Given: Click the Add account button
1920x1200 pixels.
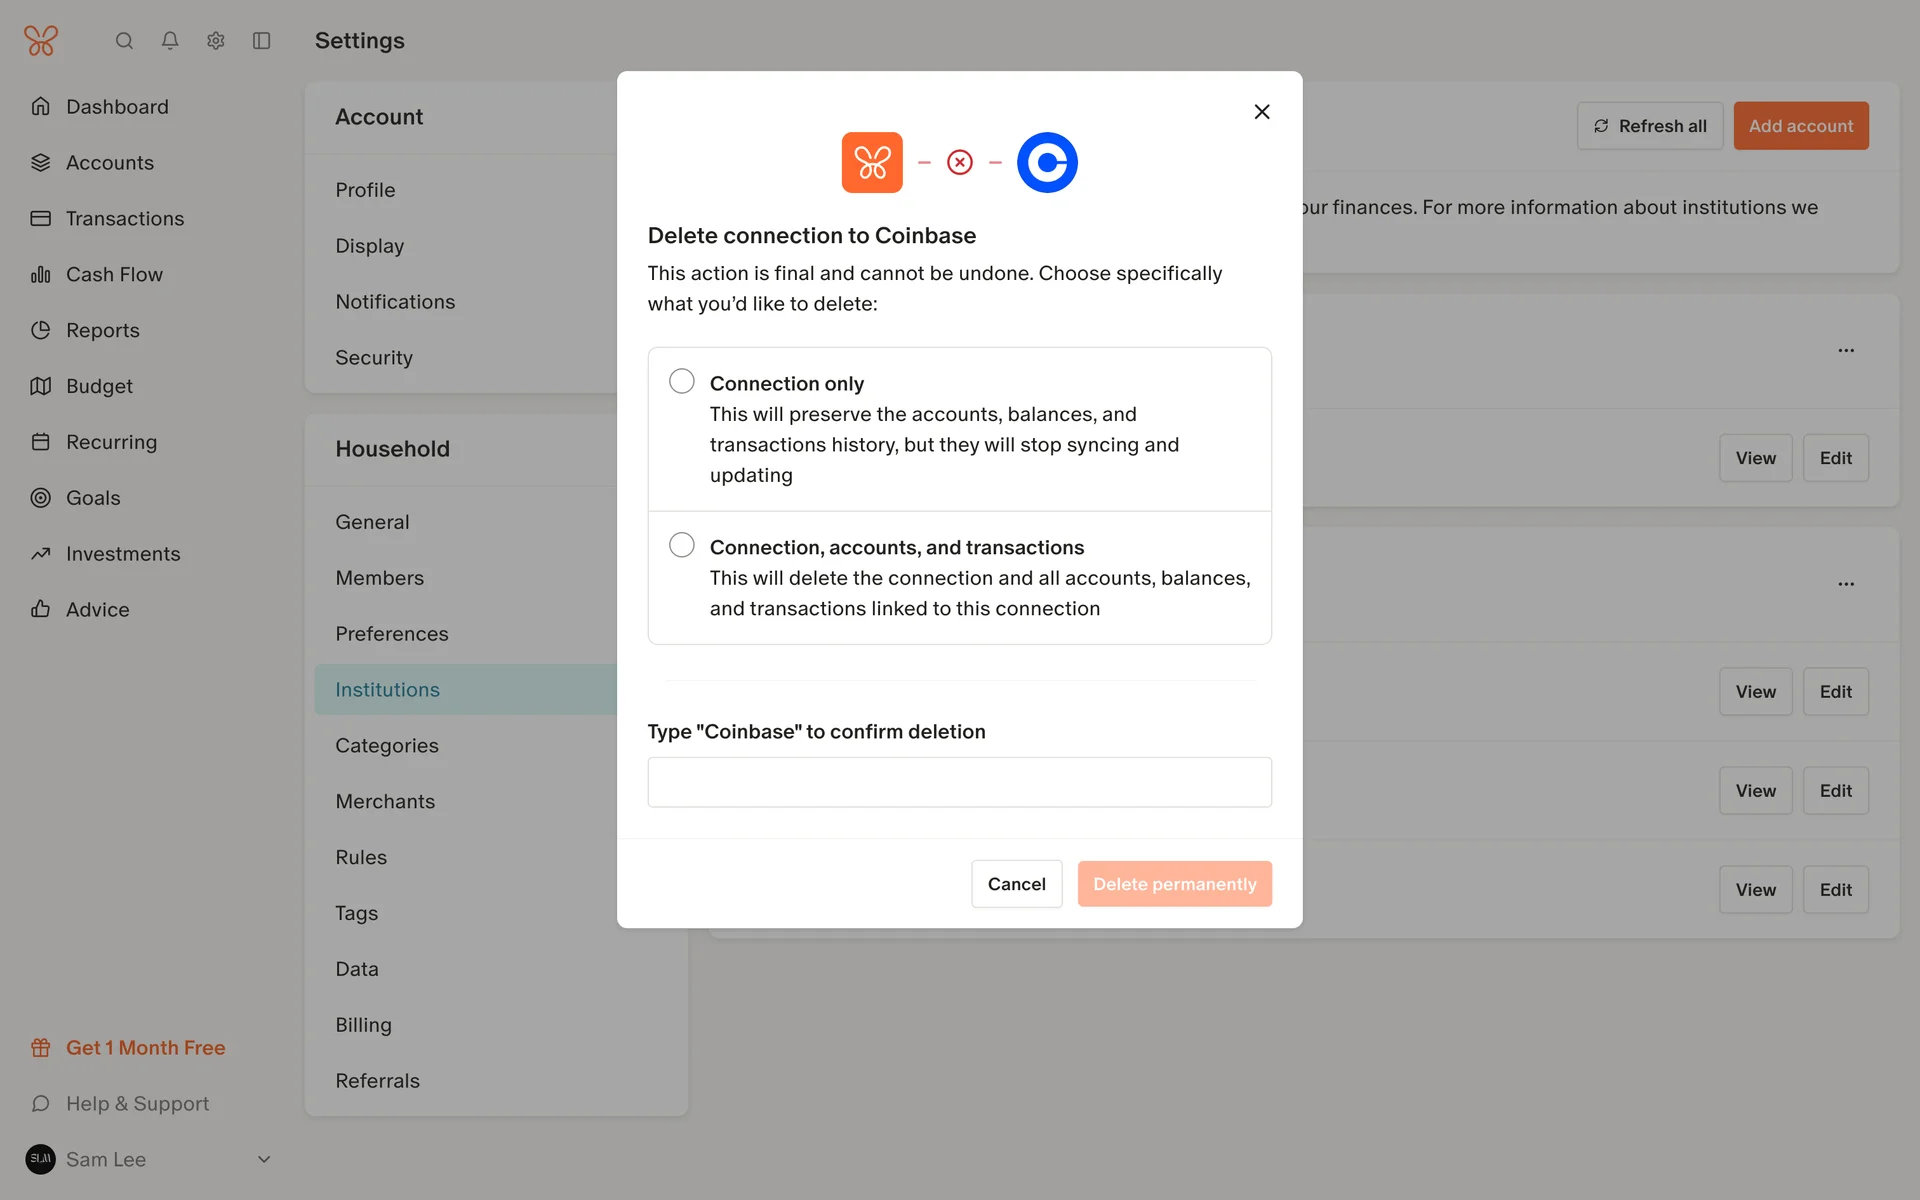Looking at the screenshot, I should coord(1800,126).
